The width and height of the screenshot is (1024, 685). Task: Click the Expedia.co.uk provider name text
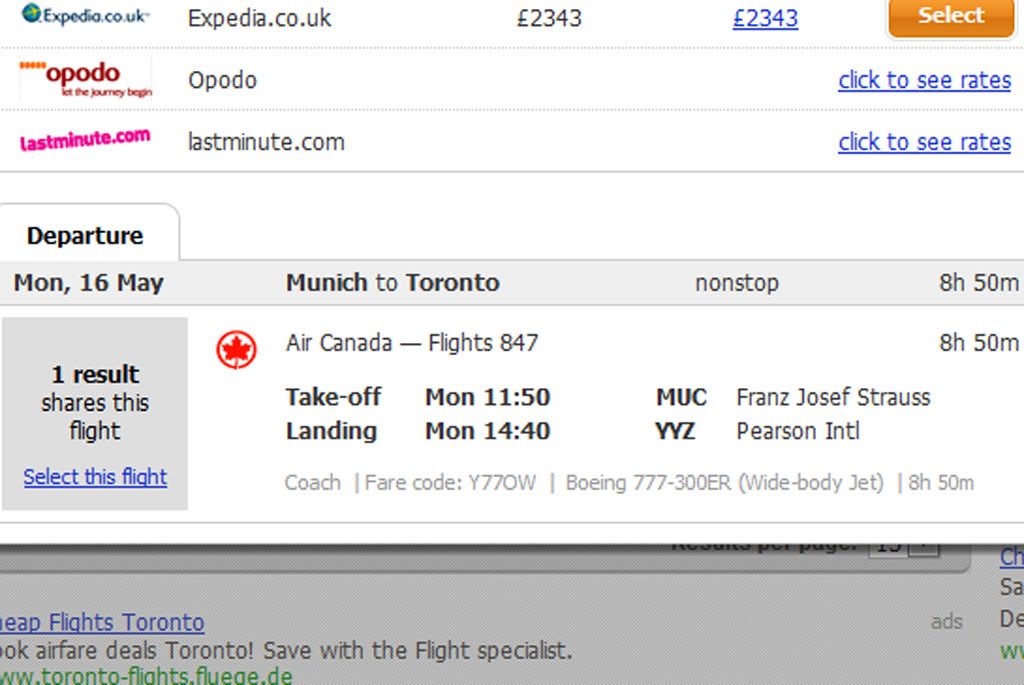(260, 18)
